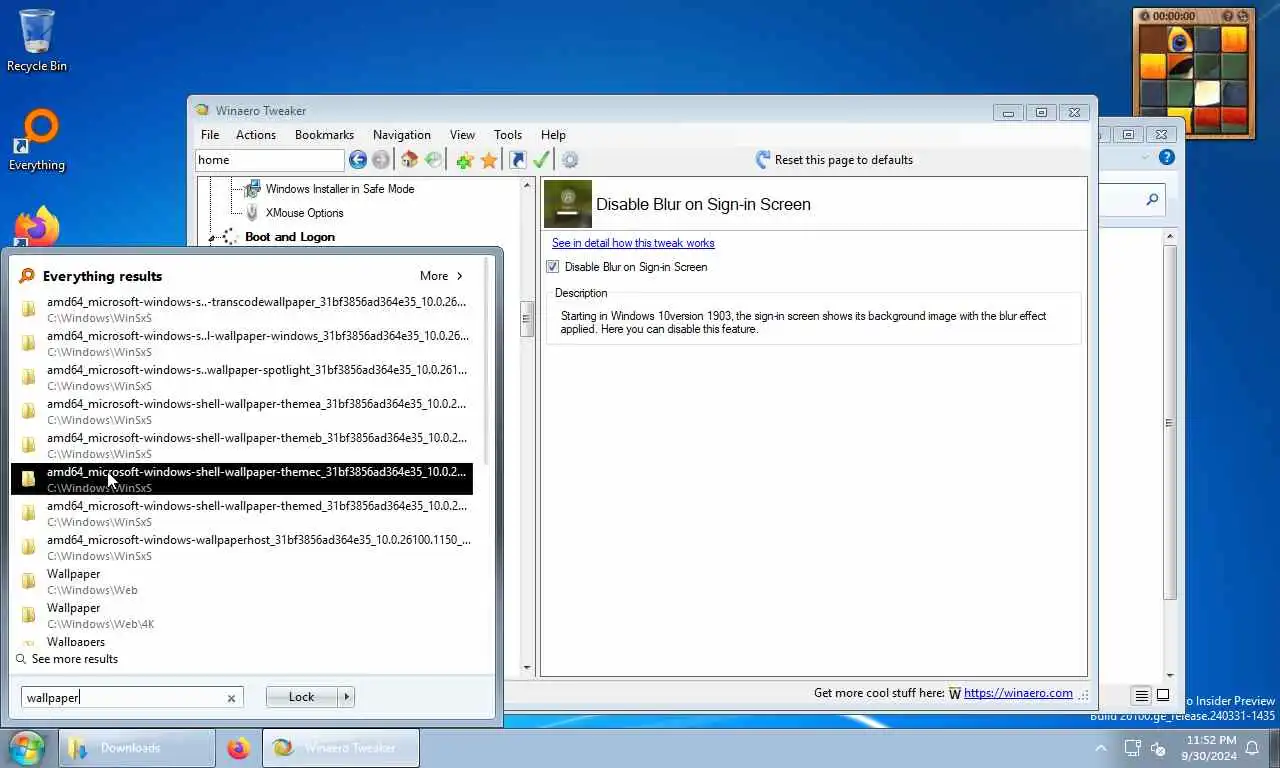Select Boot and Logon tree category
This screenshot has height=768, width=1280.
pos(290,237)
